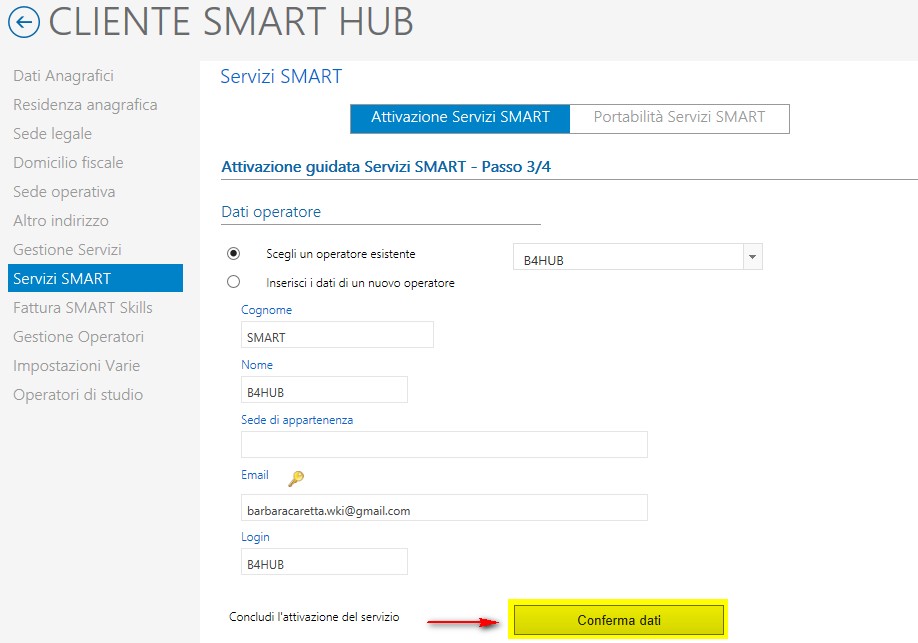
Task: Select 'Scegli un operatore esistente' radio button
Action: [x=234, y=254]
